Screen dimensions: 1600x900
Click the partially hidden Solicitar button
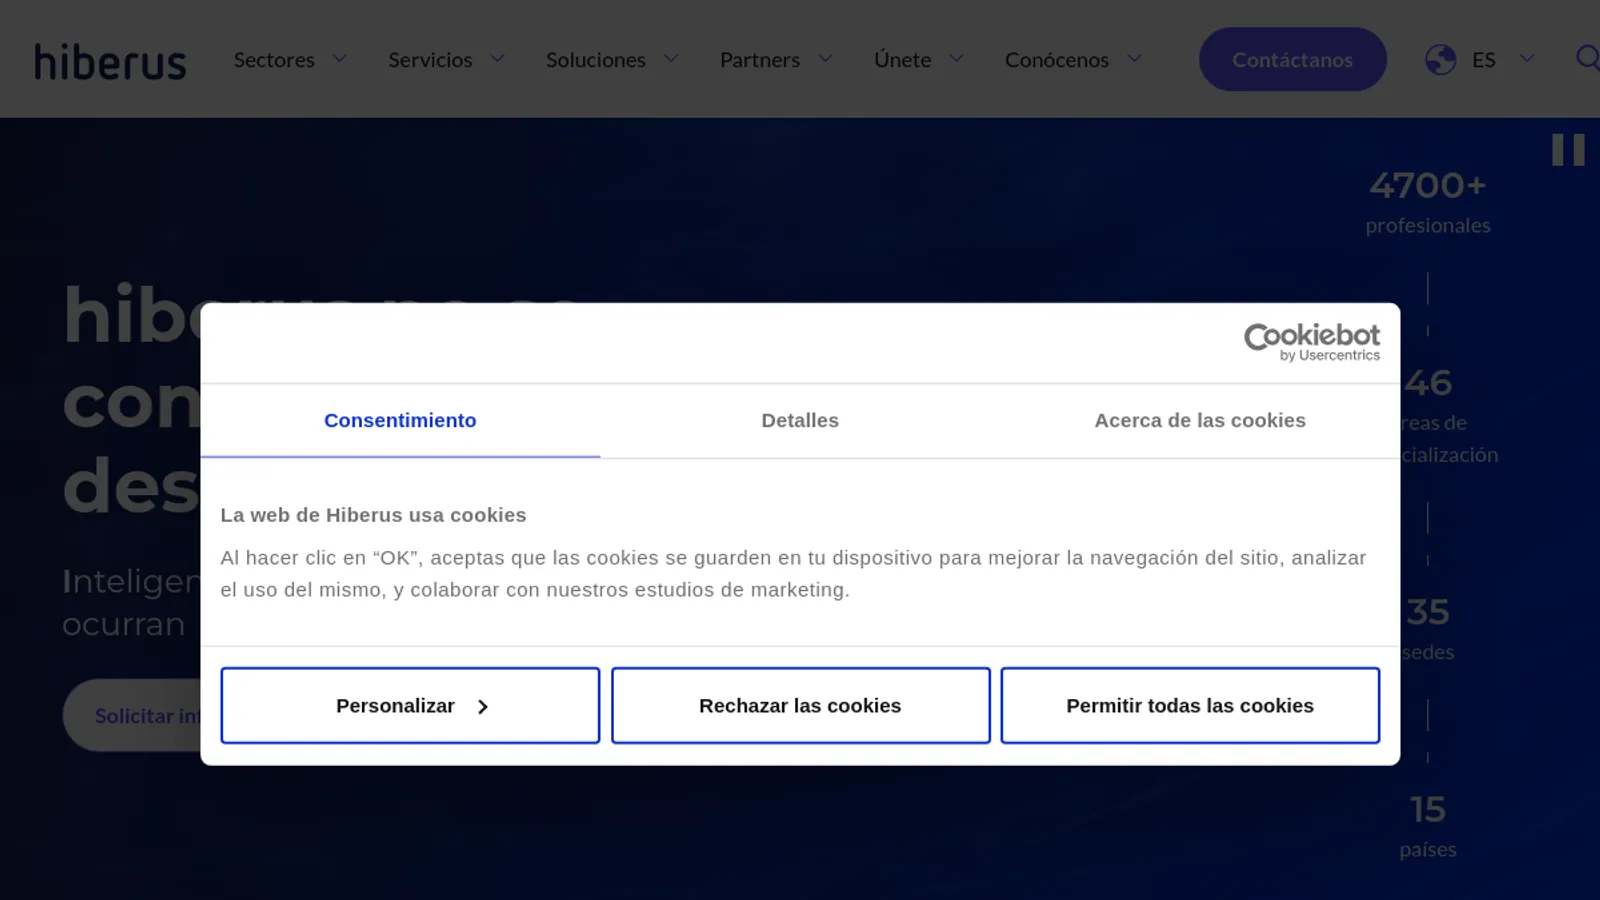[132, 716]
